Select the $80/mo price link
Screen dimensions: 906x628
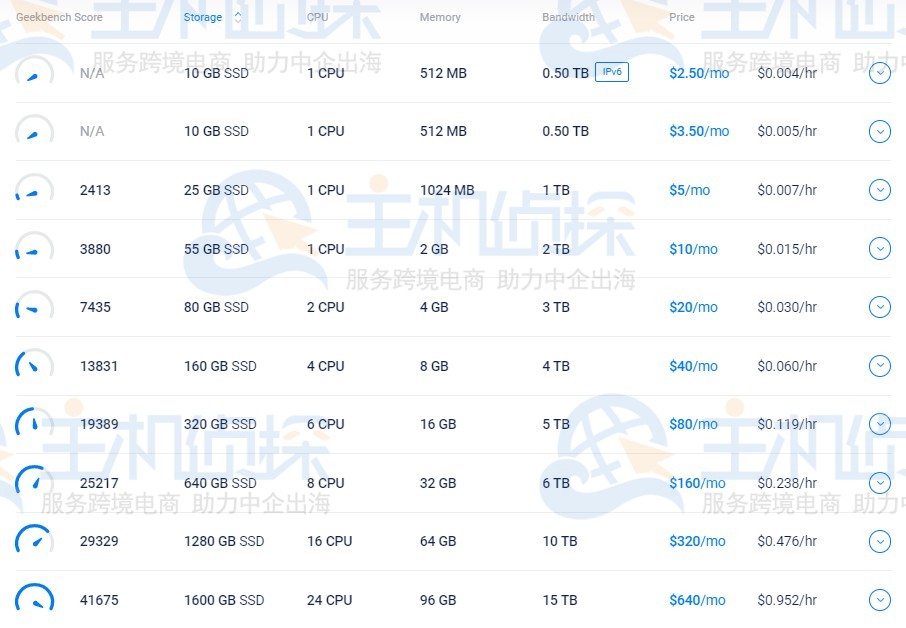coord(693,425)
